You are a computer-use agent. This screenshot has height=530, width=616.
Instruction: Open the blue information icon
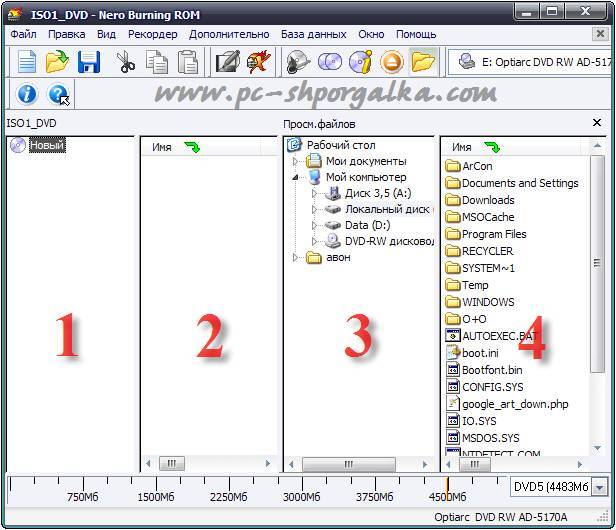pos(27,94)
